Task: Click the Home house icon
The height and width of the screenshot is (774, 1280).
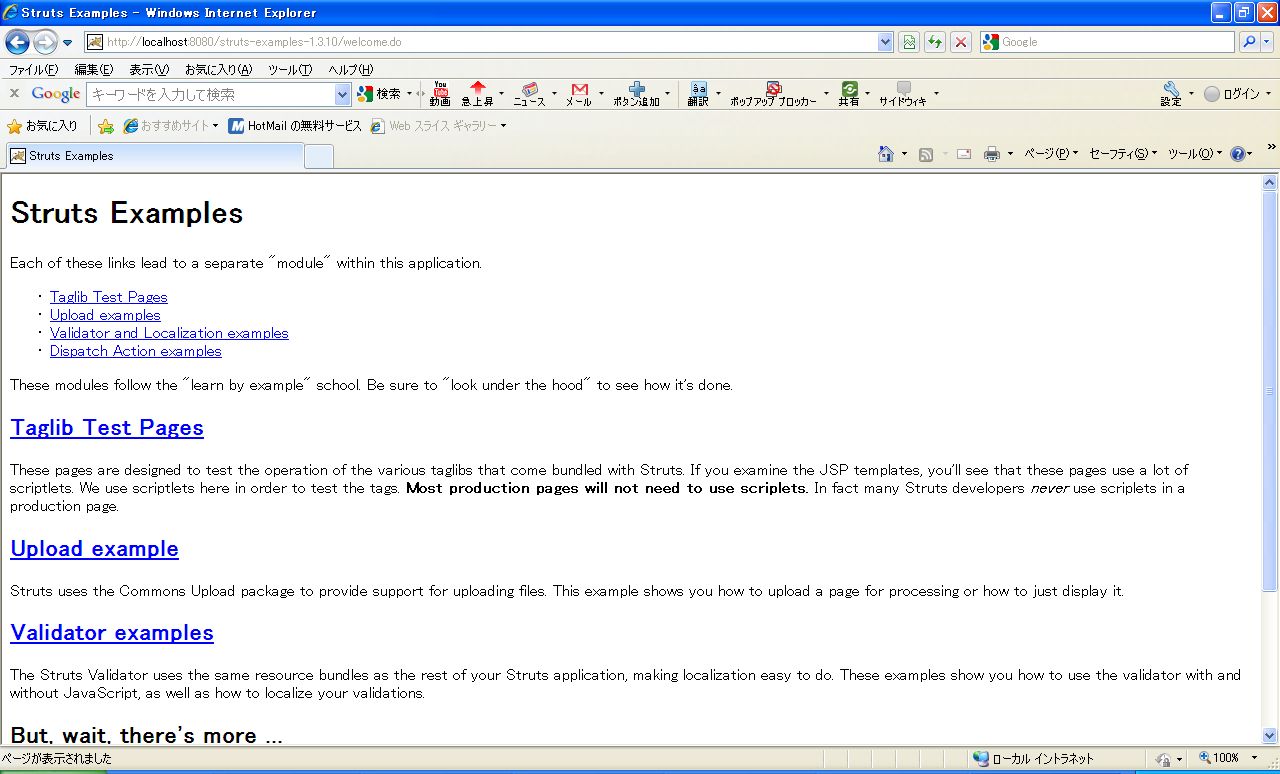Action: pyautogui.click(x=885, y=154)
